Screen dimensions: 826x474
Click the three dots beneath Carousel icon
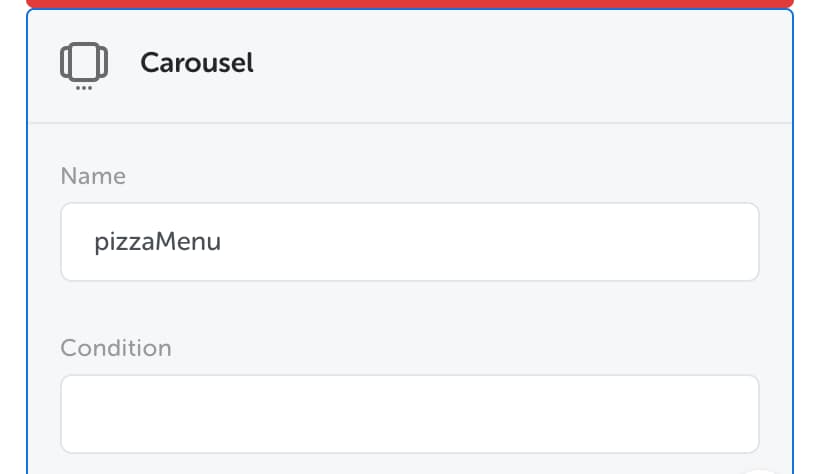pyautogui.click(x=84, y=88)
